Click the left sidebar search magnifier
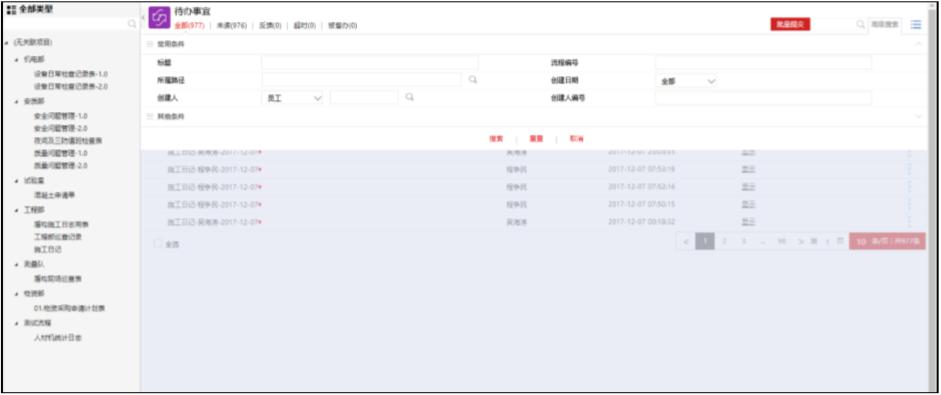The height and width of the screenshot is (395, 941). [132, 24]
